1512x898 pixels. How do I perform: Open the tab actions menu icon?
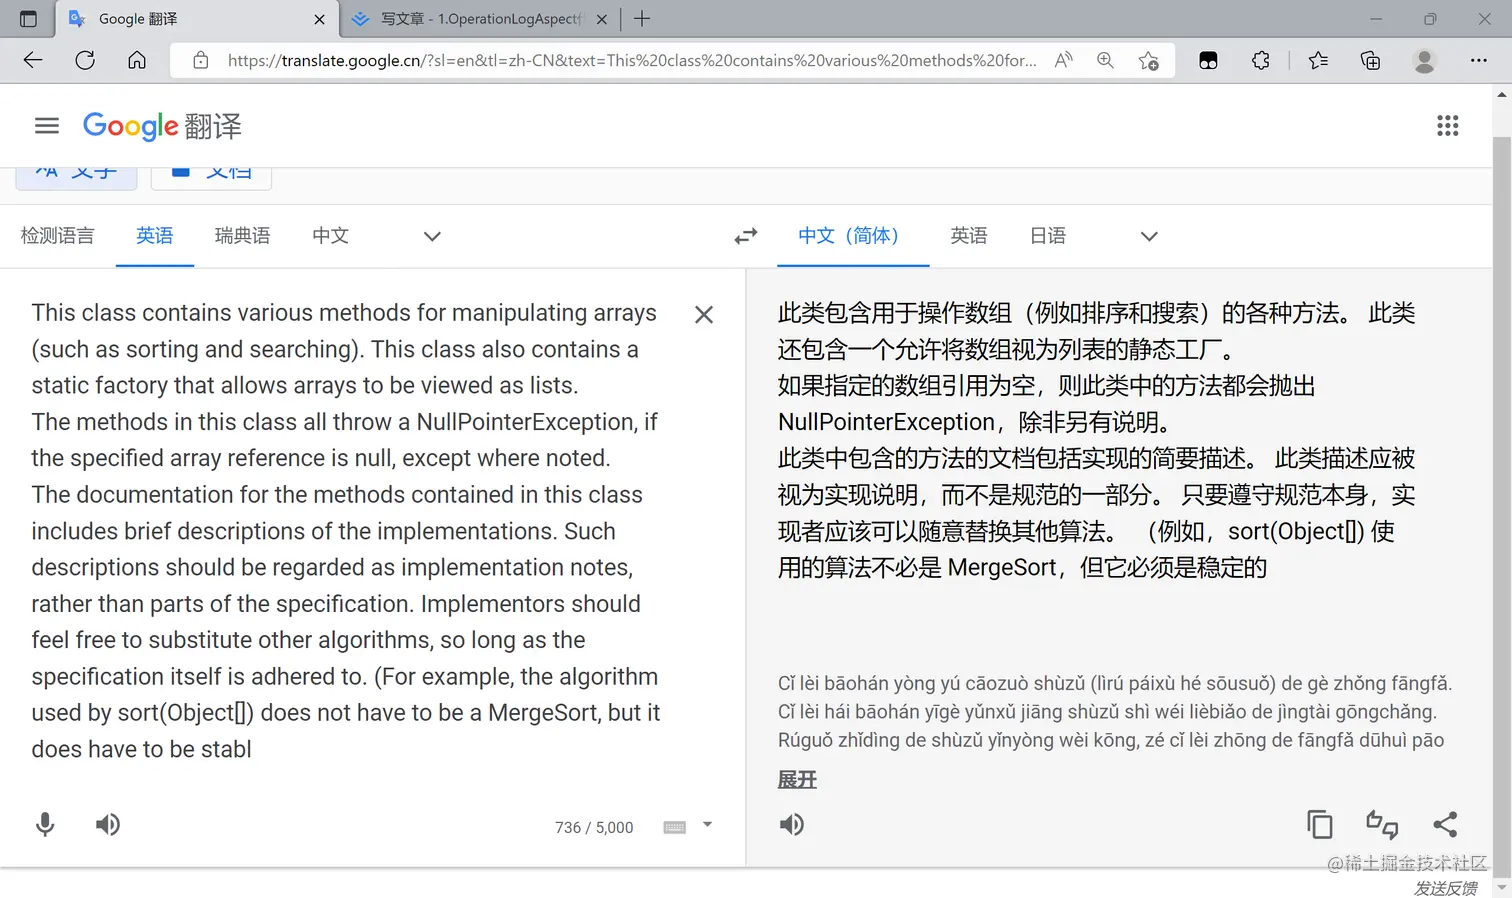tap(28, 18)
